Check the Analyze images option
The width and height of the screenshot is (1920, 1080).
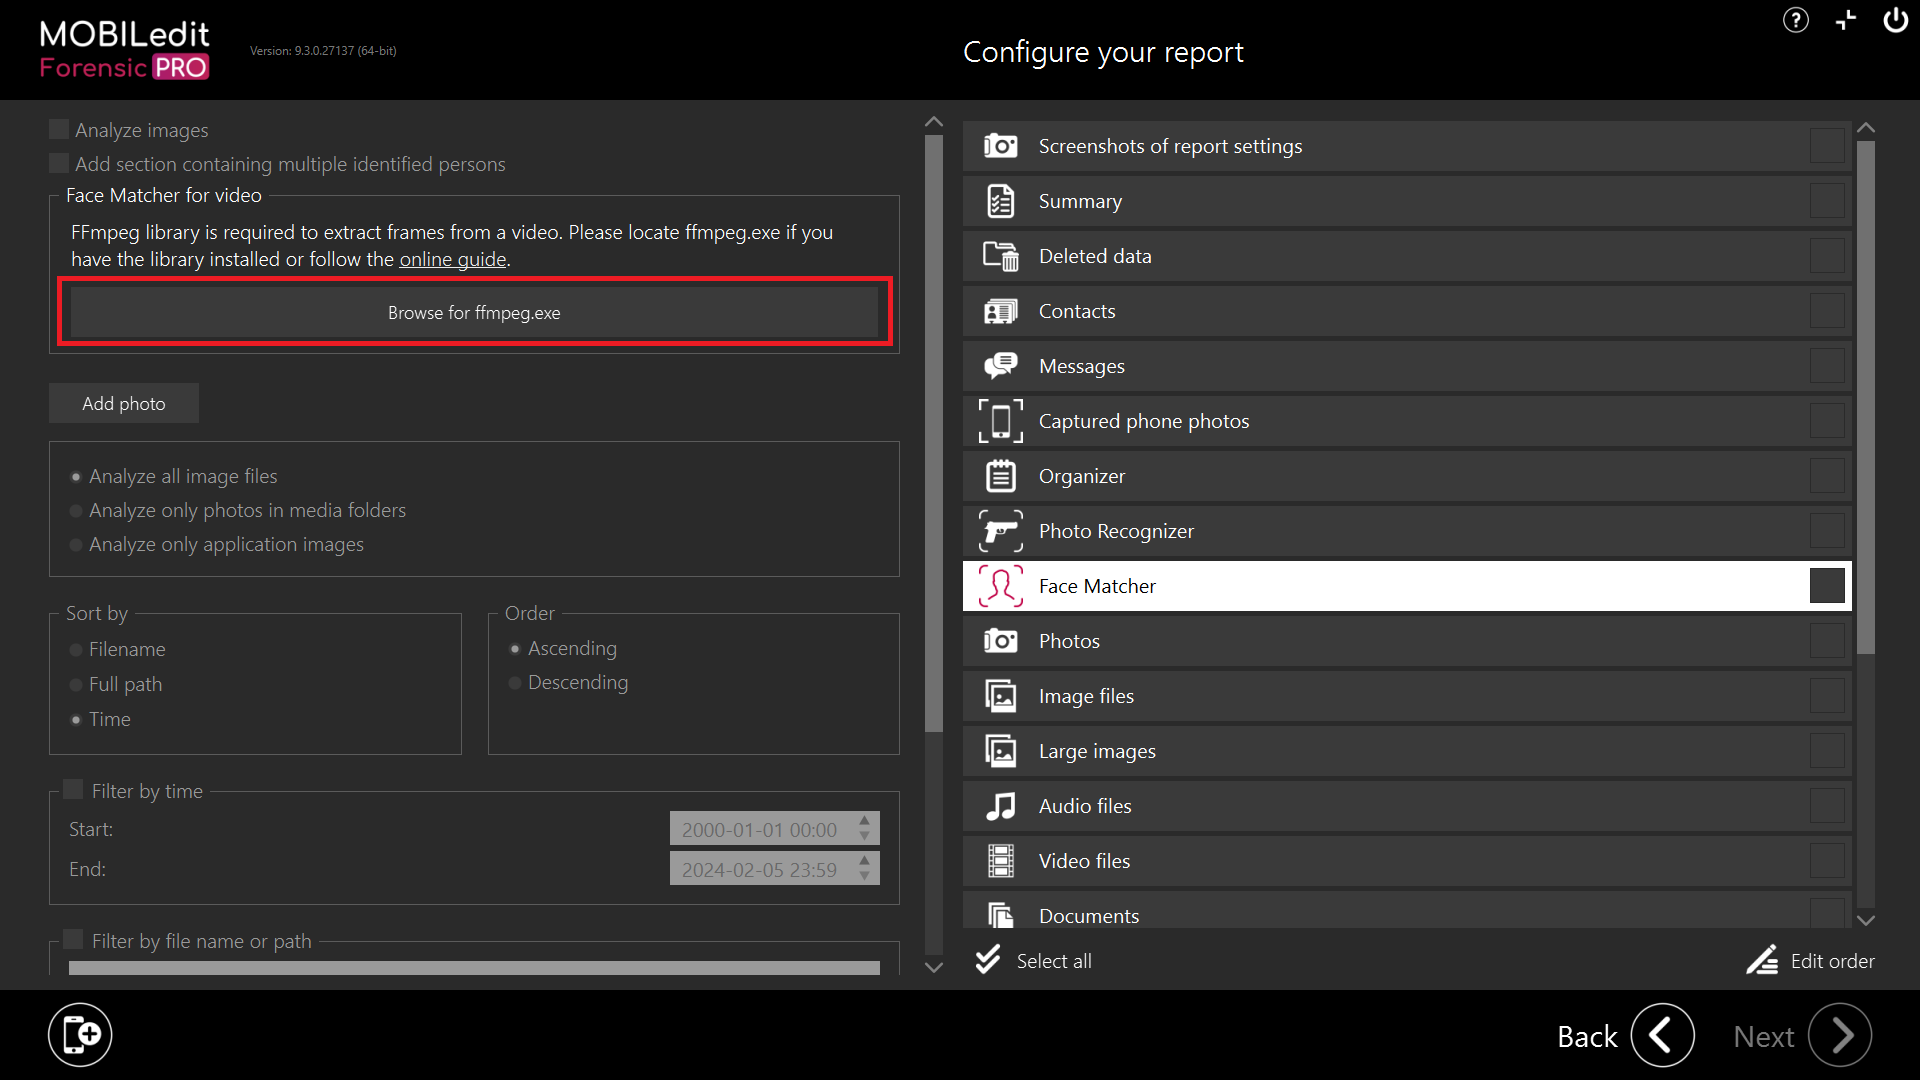[59, 130]
